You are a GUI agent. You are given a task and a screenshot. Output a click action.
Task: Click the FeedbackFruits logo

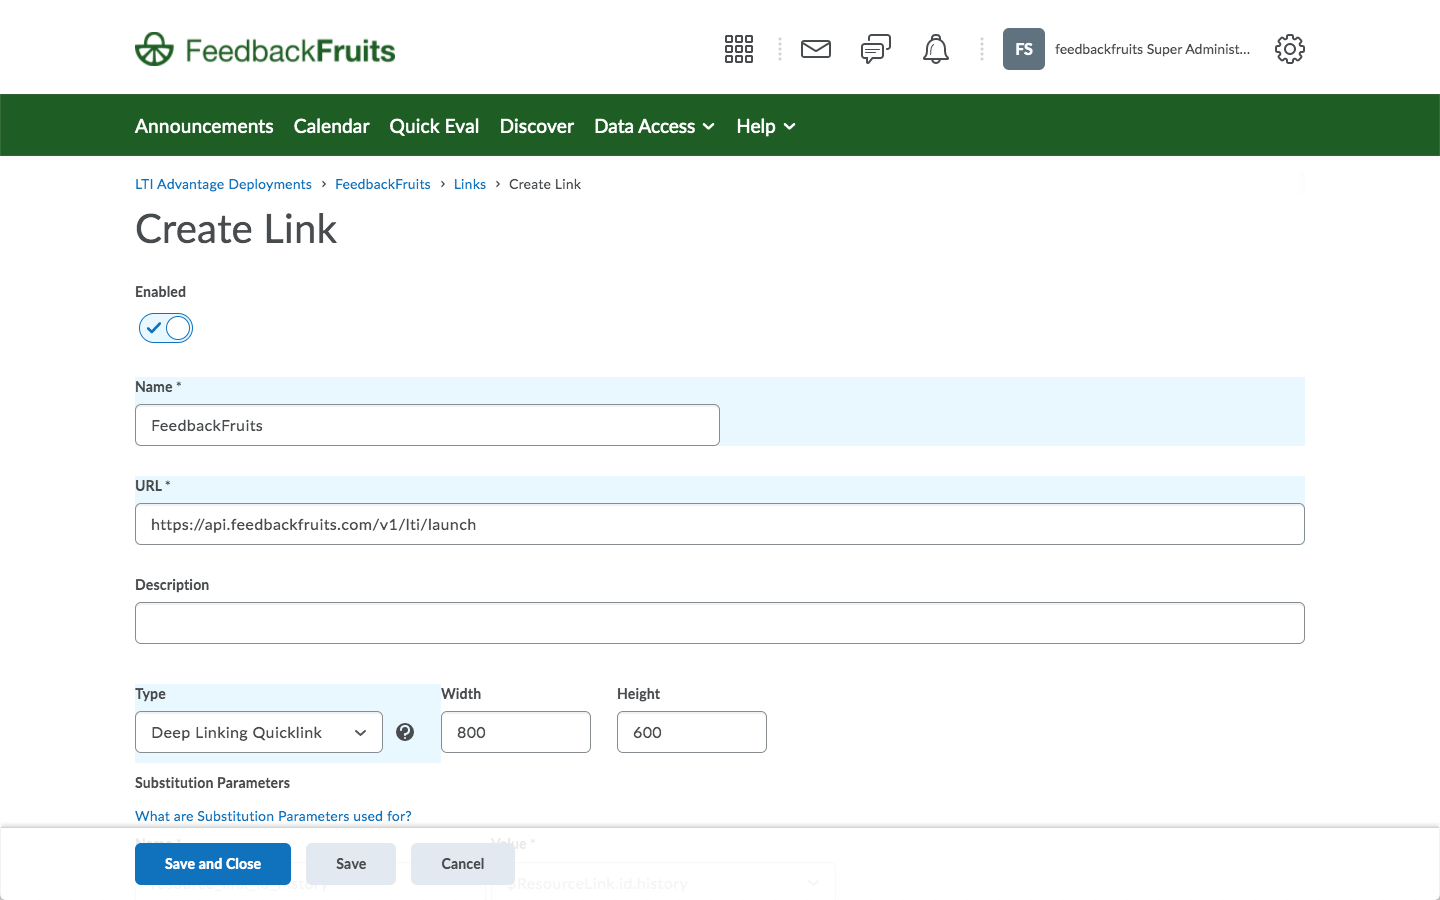point(265,49)
